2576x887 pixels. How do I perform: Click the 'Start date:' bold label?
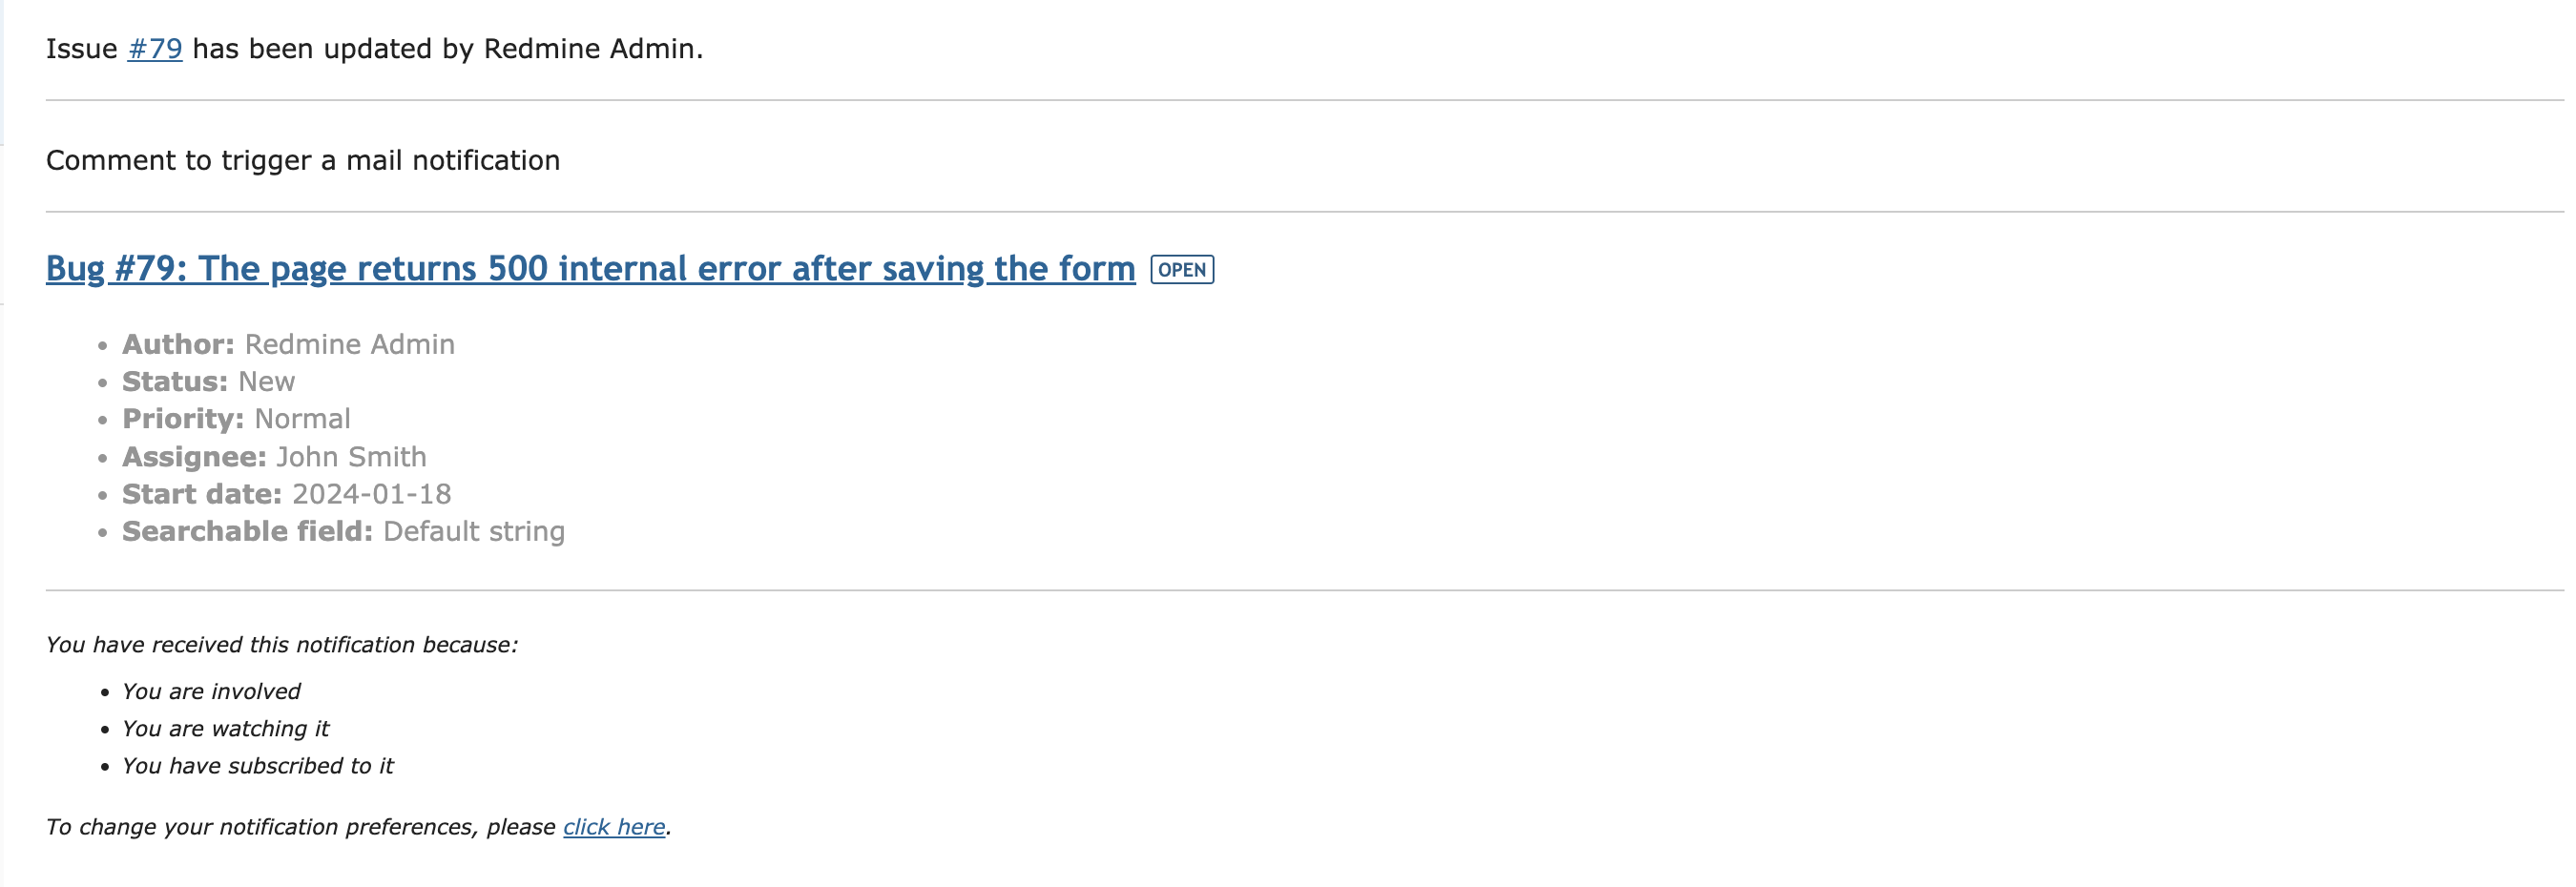[x=202, y=494]
